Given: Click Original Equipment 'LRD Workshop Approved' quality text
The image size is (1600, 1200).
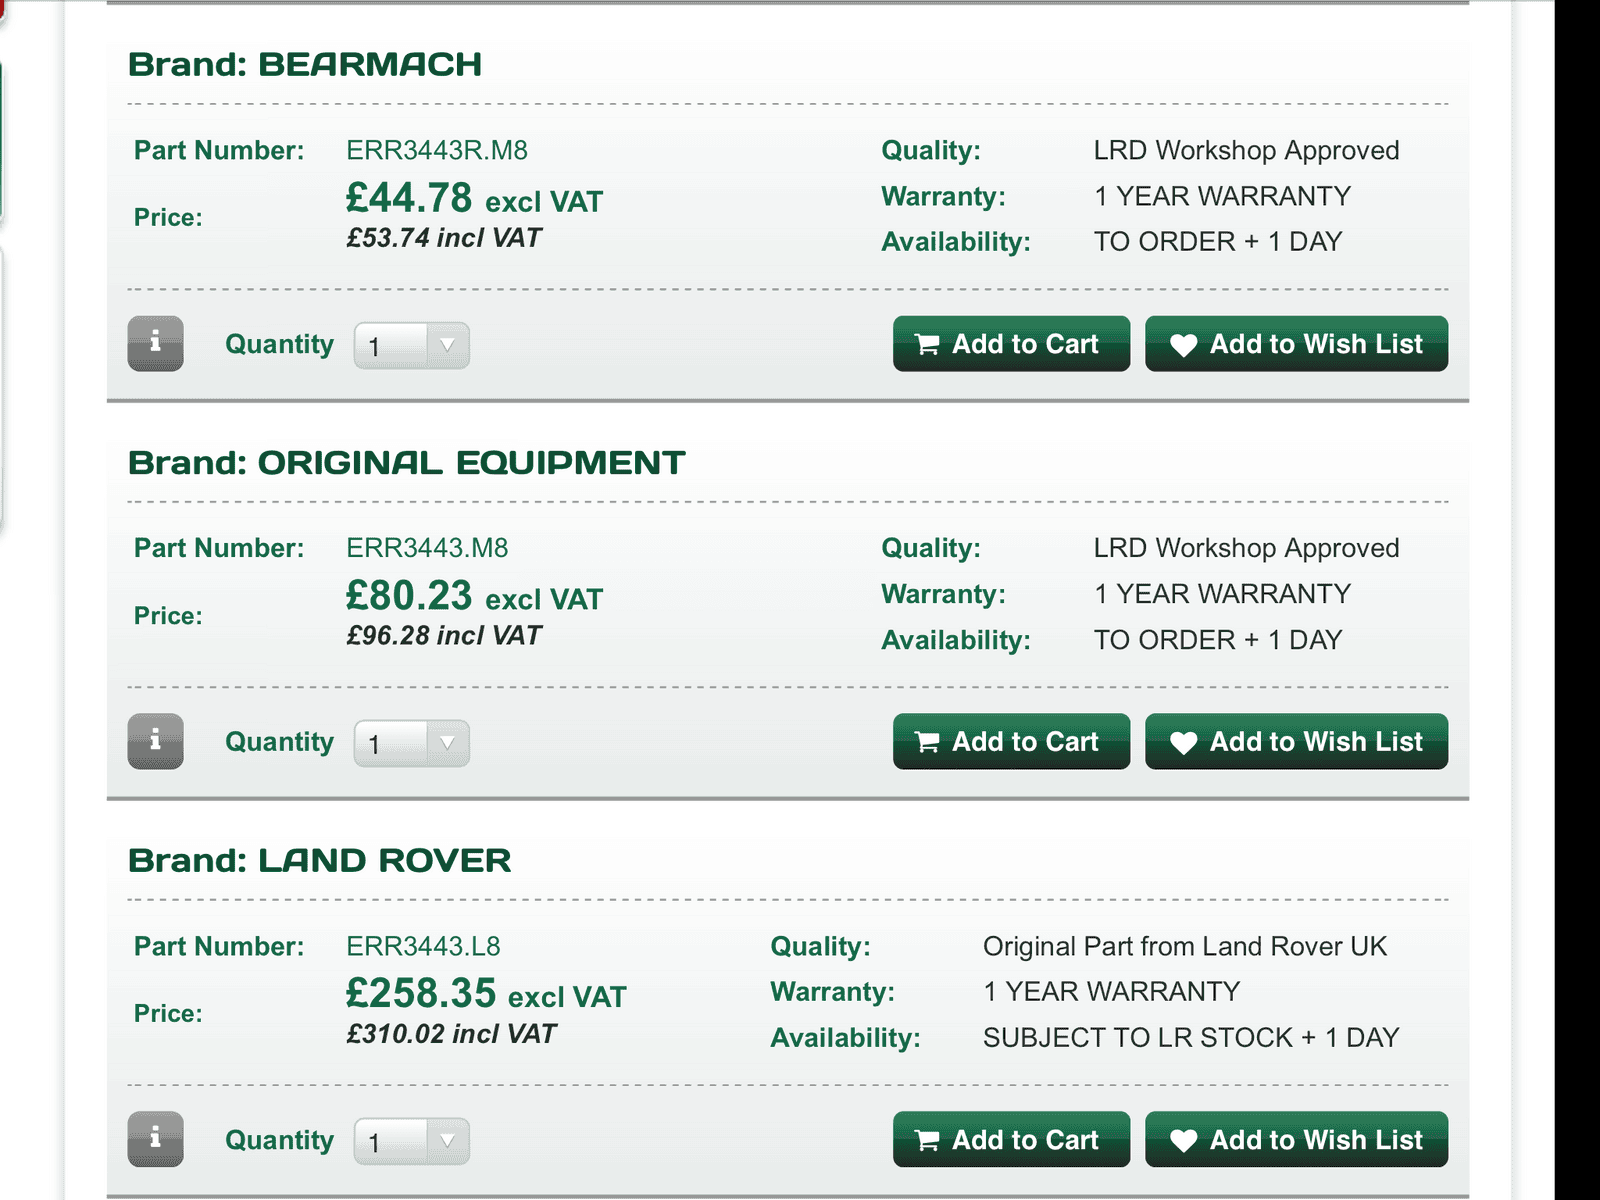Looking at the screenshot, I should click(x=1246, y=549).
